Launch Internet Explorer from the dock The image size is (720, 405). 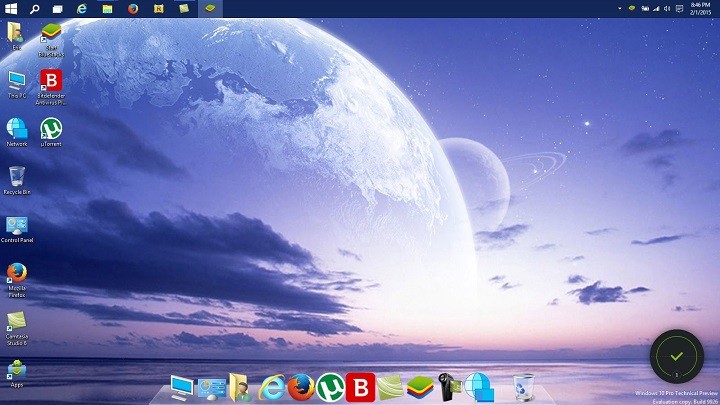click(x=271, y=388)
